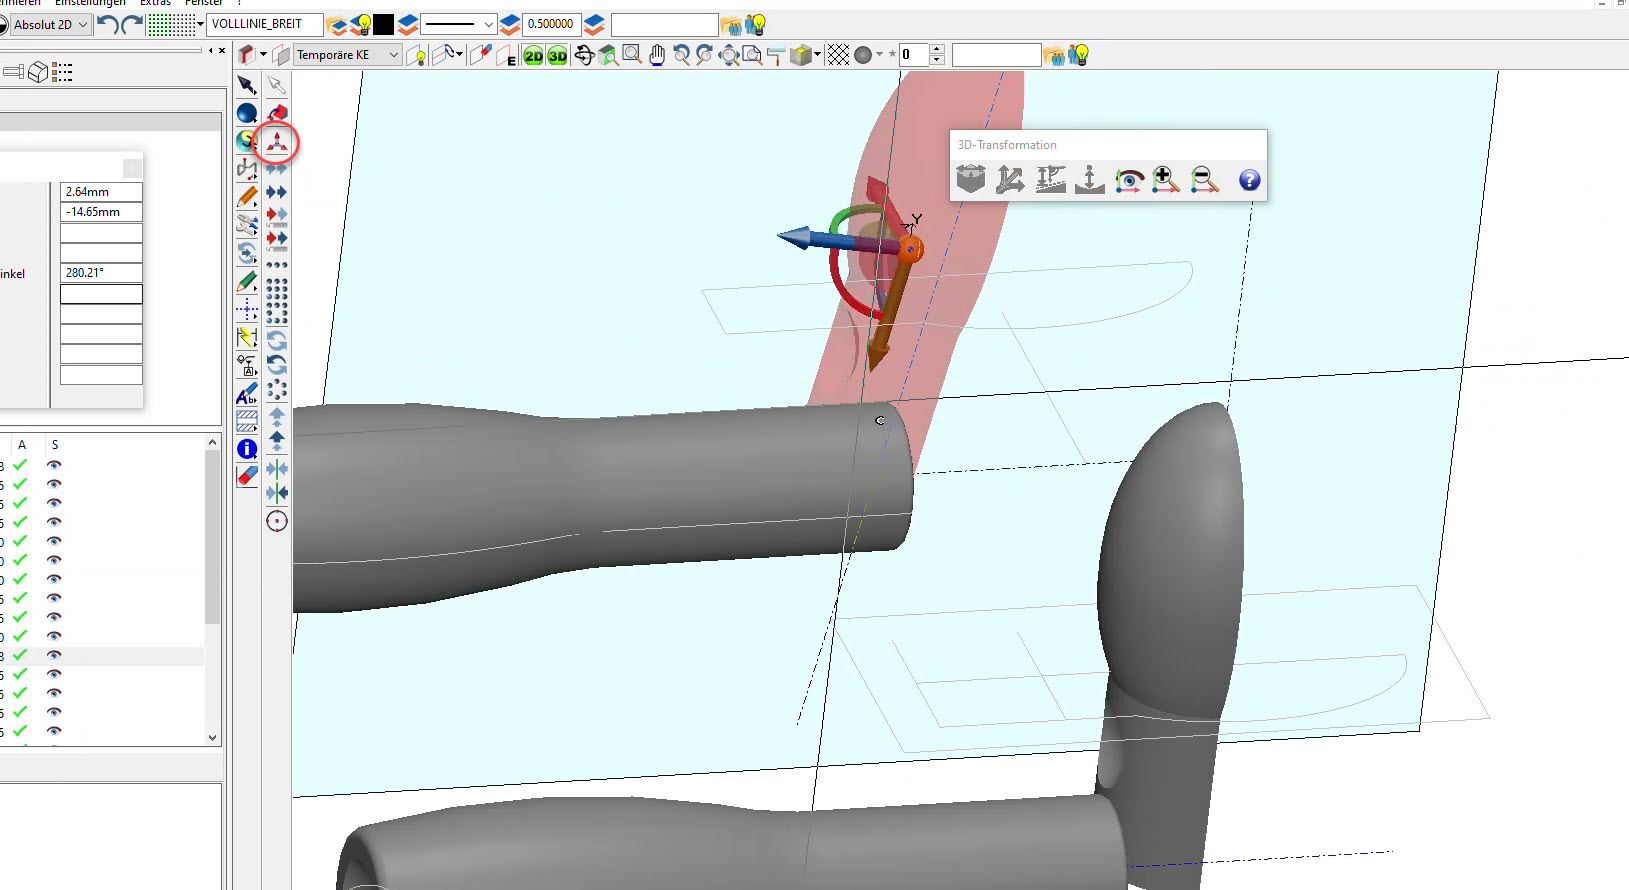The height and width of the screenshot is (890, 1629).
Task: Open the Extras menu
Action: click(x=155, y=3)
